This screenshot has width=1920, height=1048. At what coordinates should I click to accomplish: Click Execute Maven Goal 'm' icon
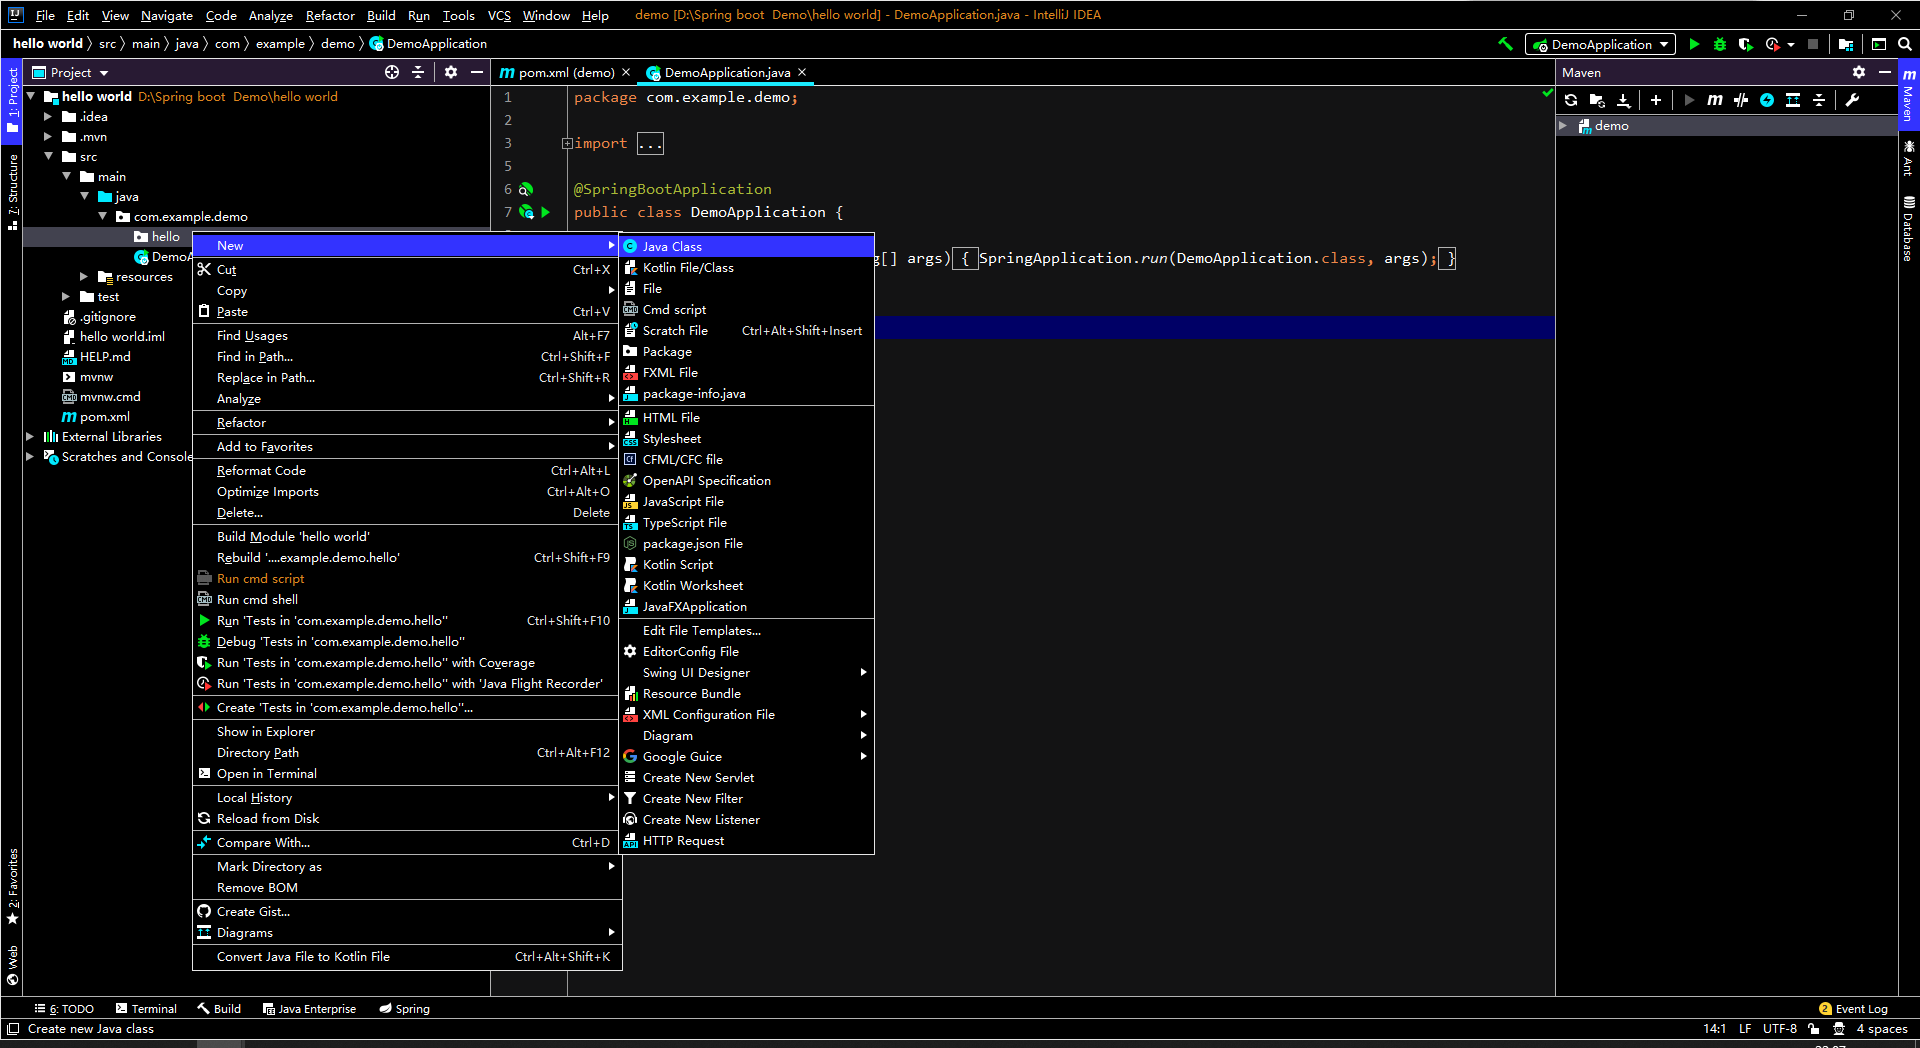(x=1715, y=100)
